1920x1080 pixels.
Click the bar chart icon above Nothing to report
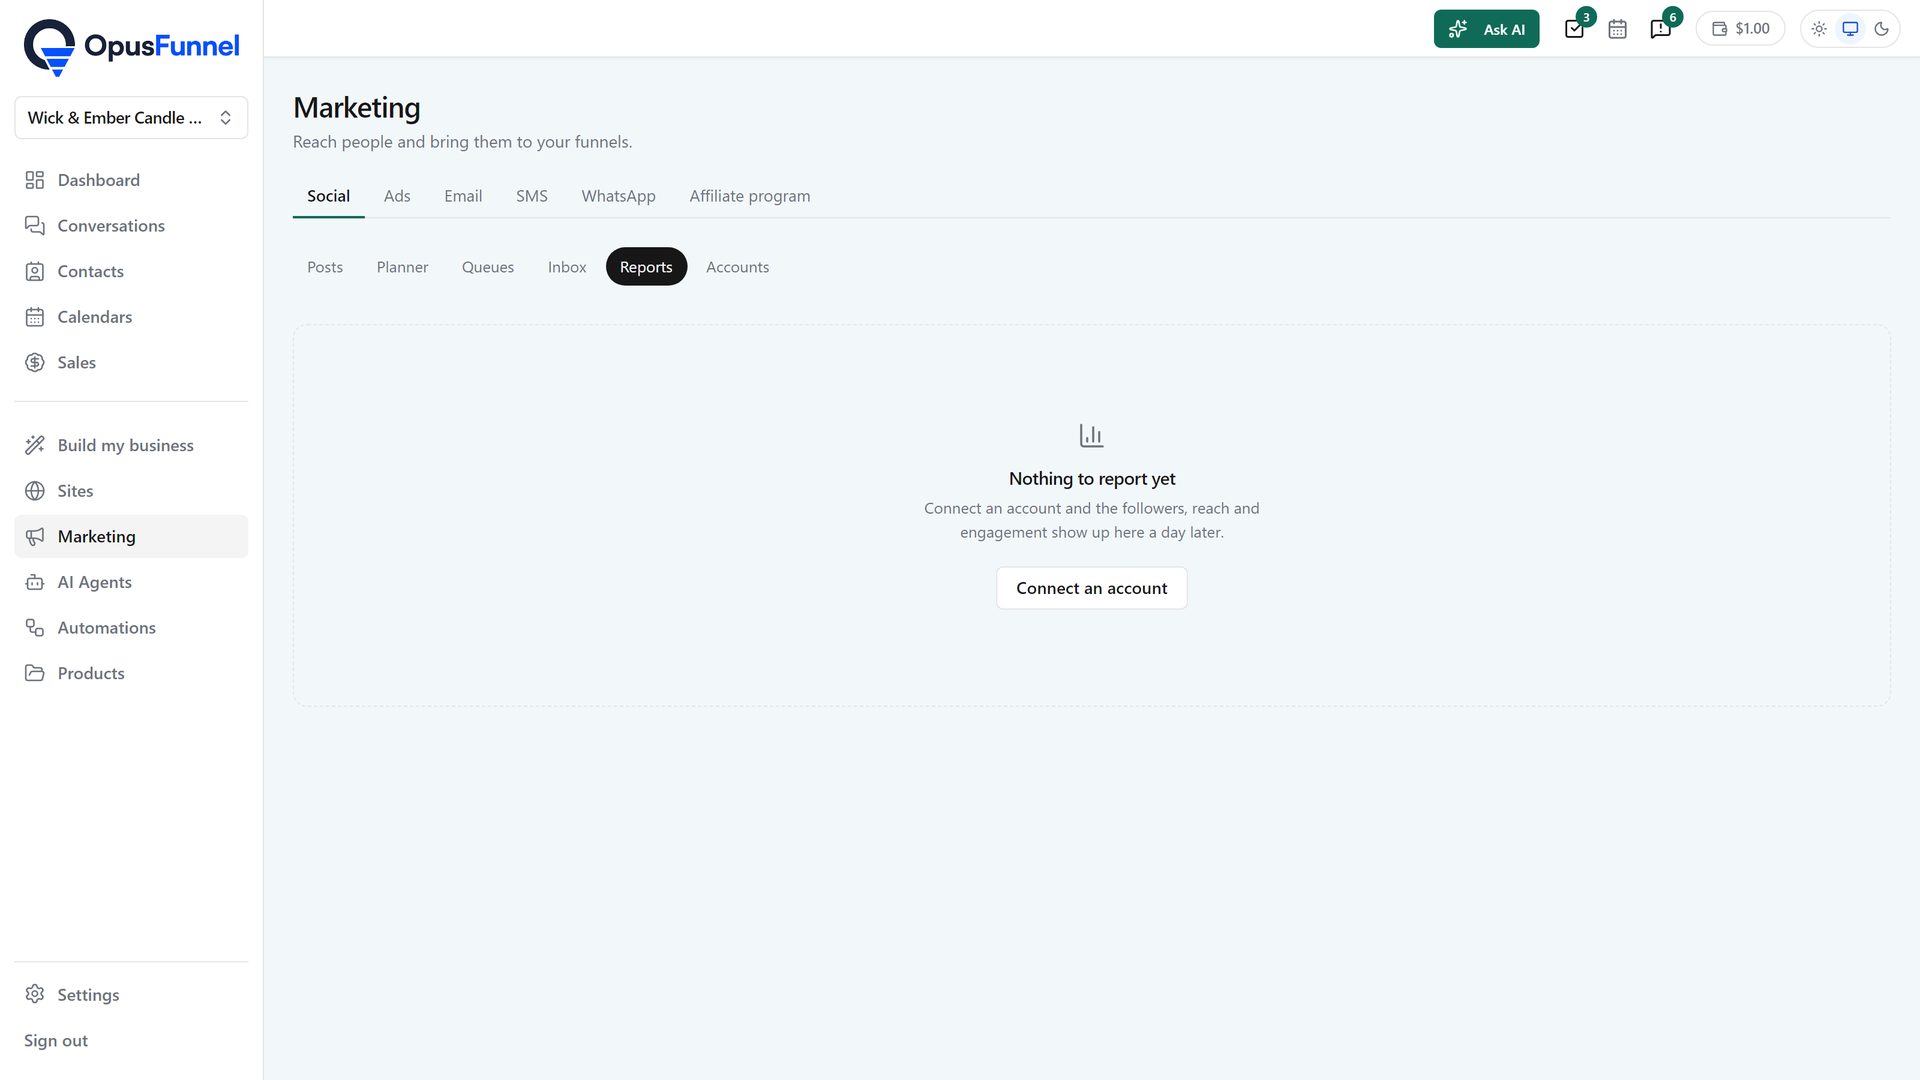[1092, 436]
